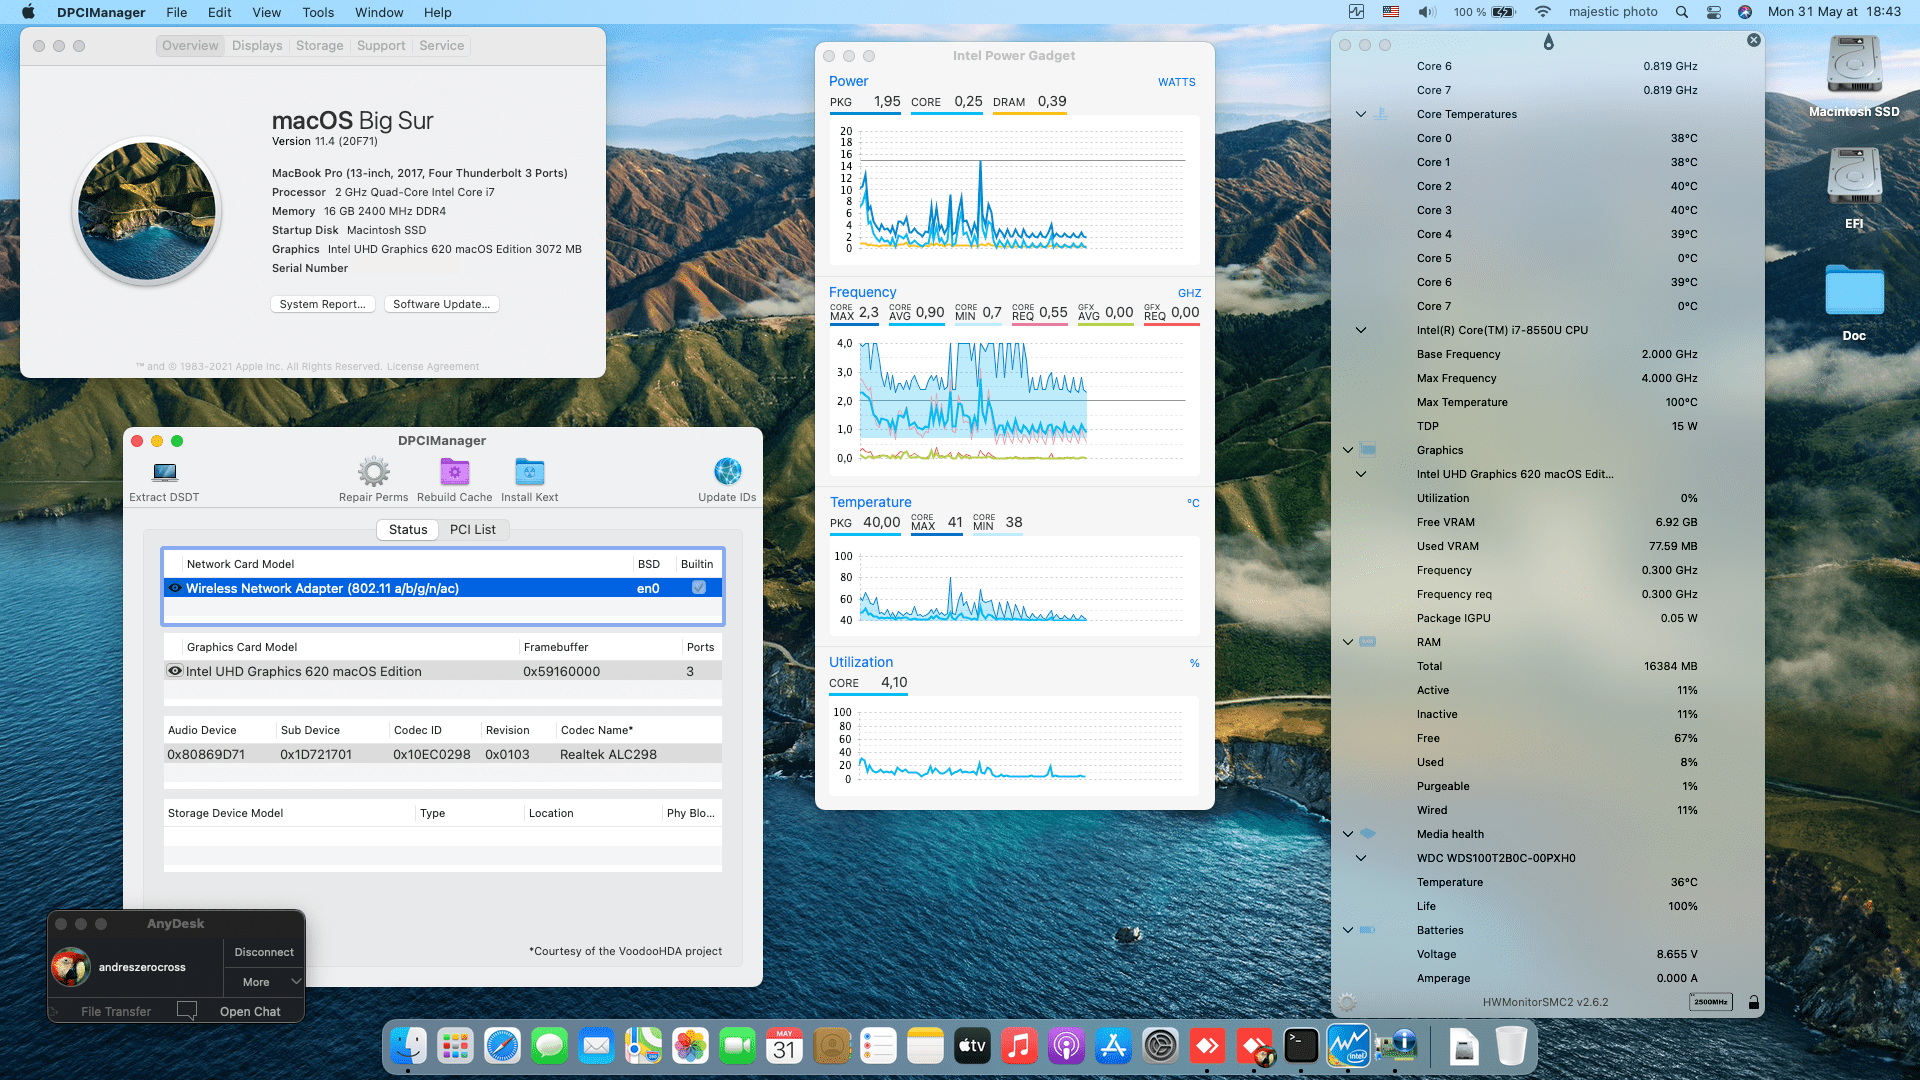Open Terminal from the Dock
This screenshot has width=1920, height=1080.
(x=1301, y=1047)
